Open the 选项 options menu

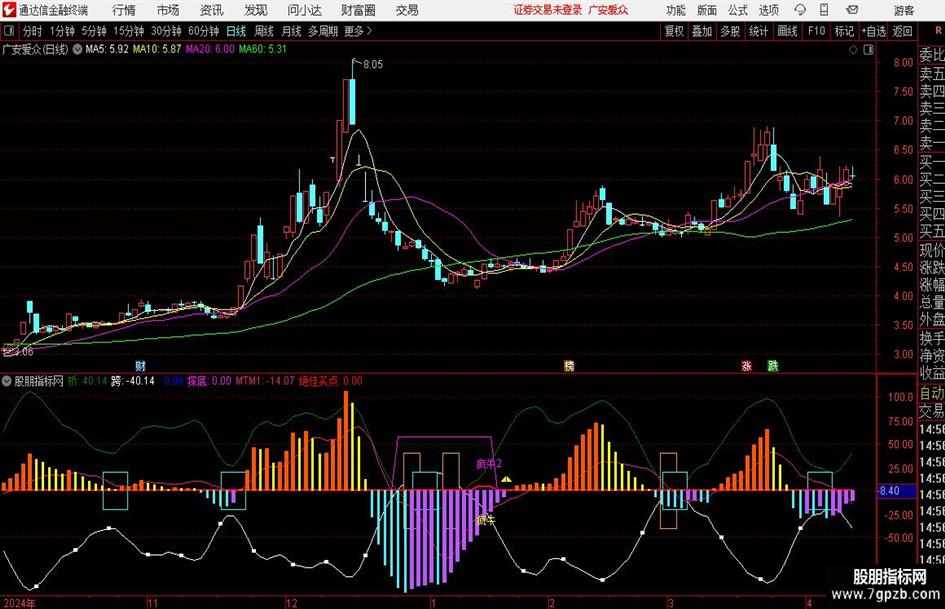point(768,10)
